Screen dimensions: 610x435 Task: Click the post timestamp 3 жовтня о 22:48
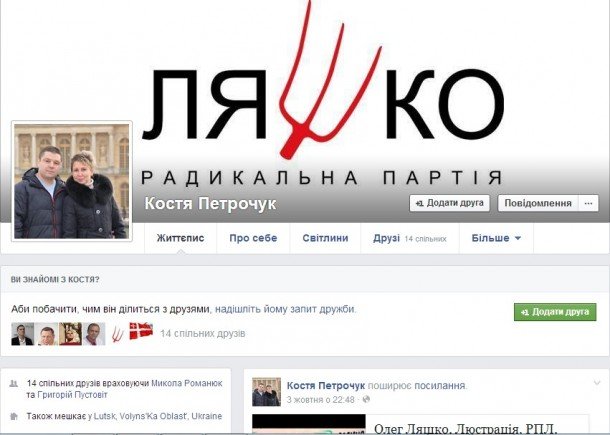click(321, 400)
